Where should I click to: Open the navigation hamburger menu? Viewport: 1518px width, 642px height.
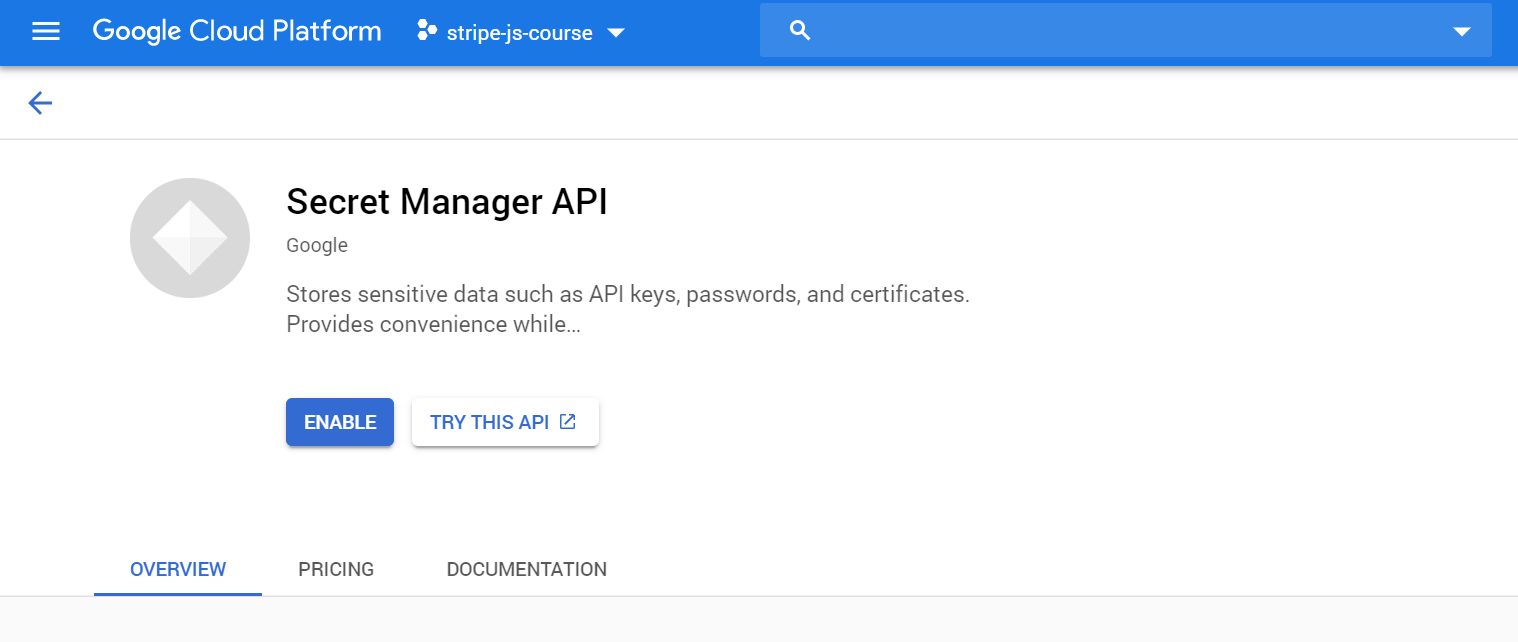46,31
